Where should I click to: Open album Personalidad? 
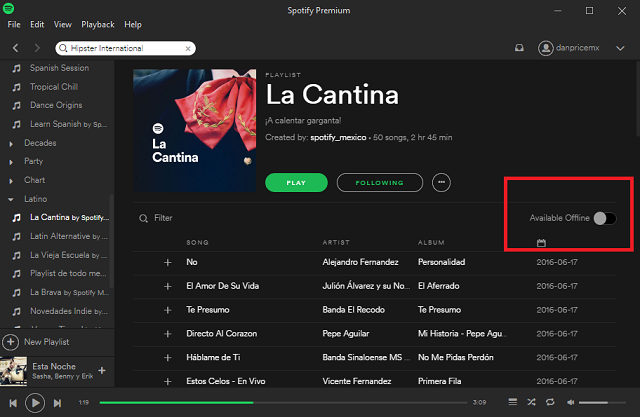pyautogui.click(x=441, y=262)
